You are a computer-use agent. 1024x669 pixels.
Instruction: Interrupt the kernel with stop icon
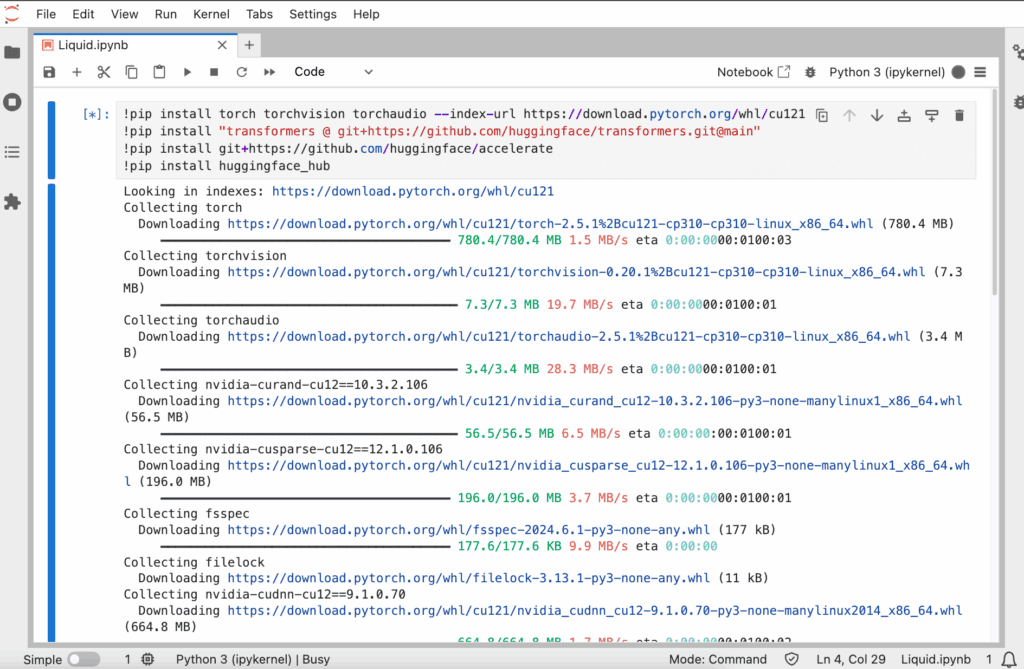pyautogui.click(x=214, y=72)
